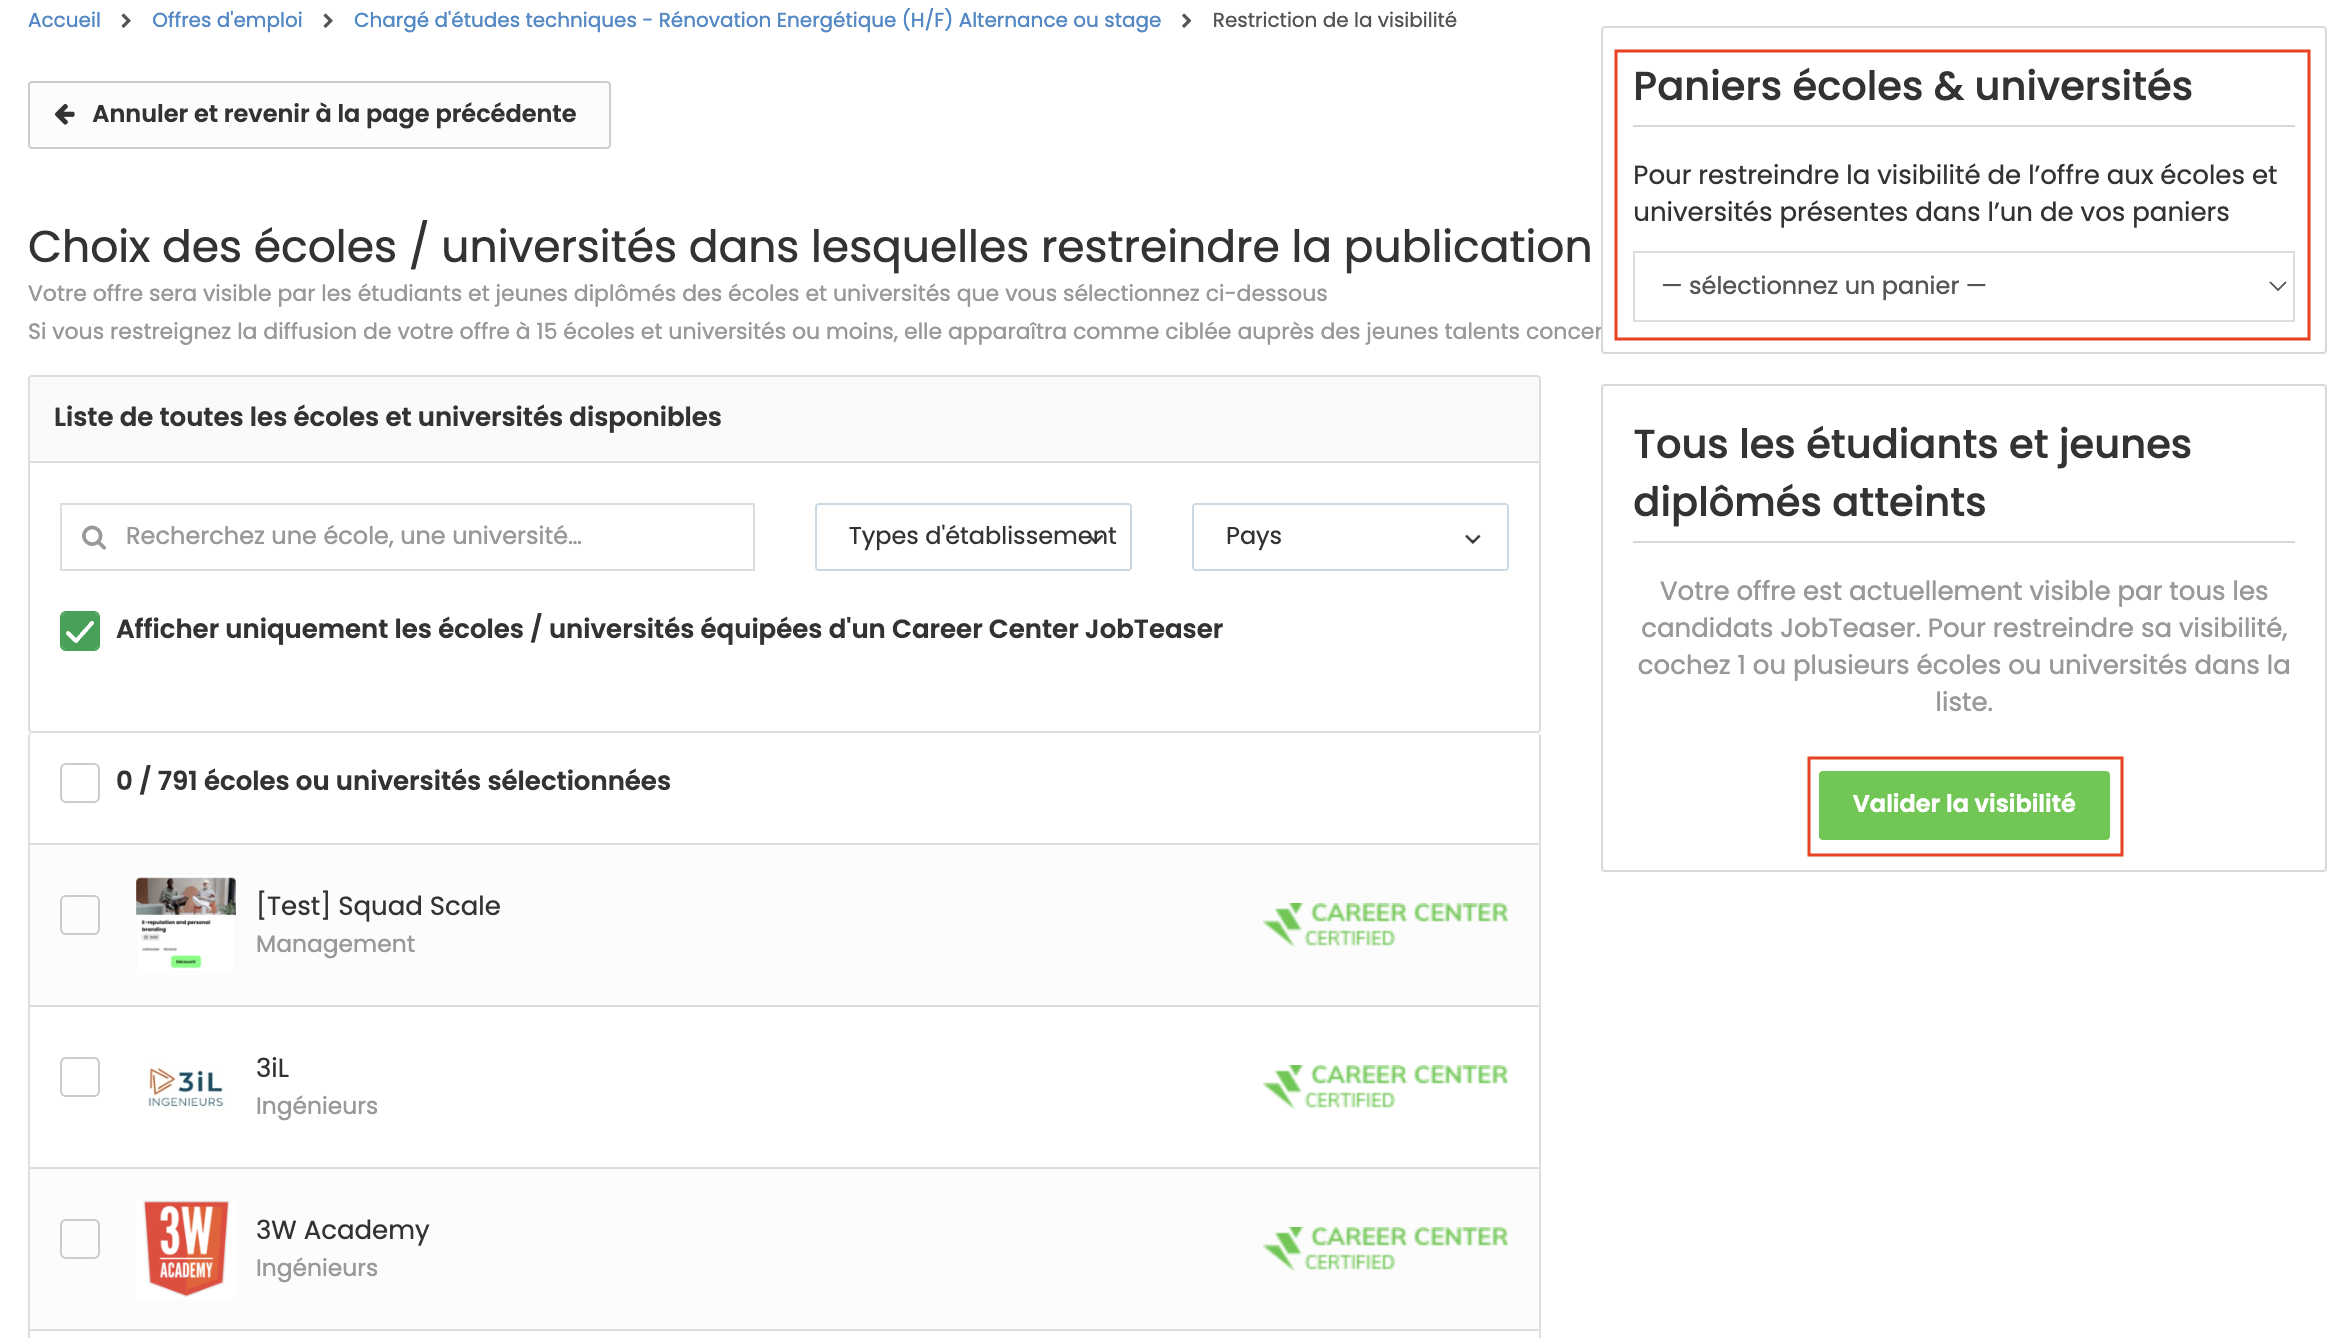
Task: Expand the Pays country dropdown
Action: click(x=1350, y=537)
